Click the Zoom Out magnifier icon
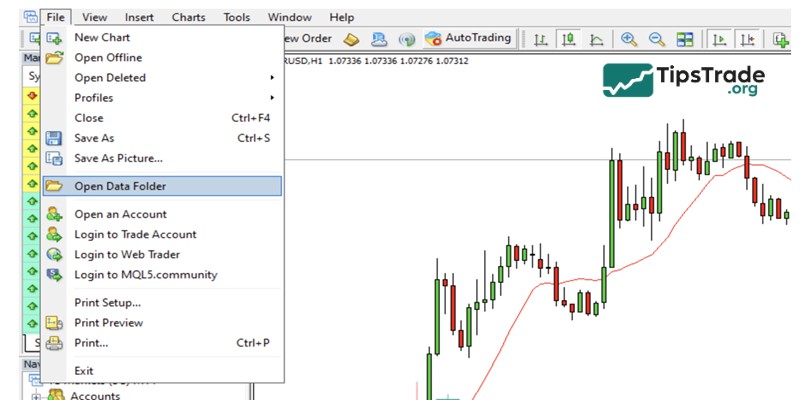 coord(657,39)
